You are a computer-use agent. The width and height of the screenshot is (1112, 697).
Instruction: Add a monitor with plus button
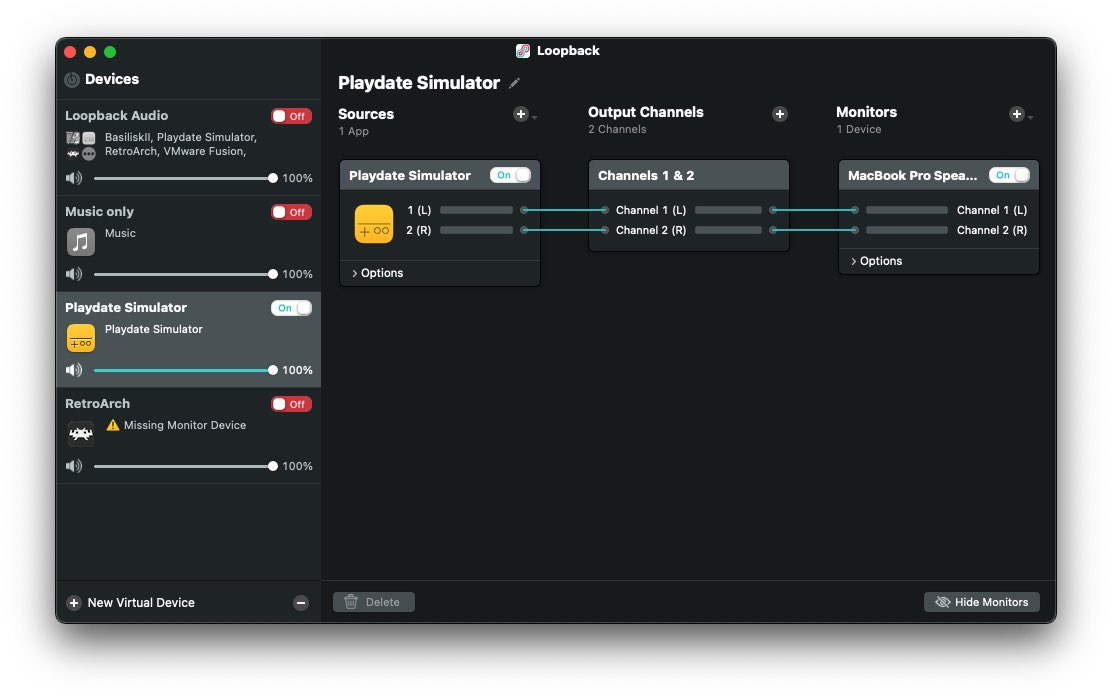click(x=1016, y=114)
